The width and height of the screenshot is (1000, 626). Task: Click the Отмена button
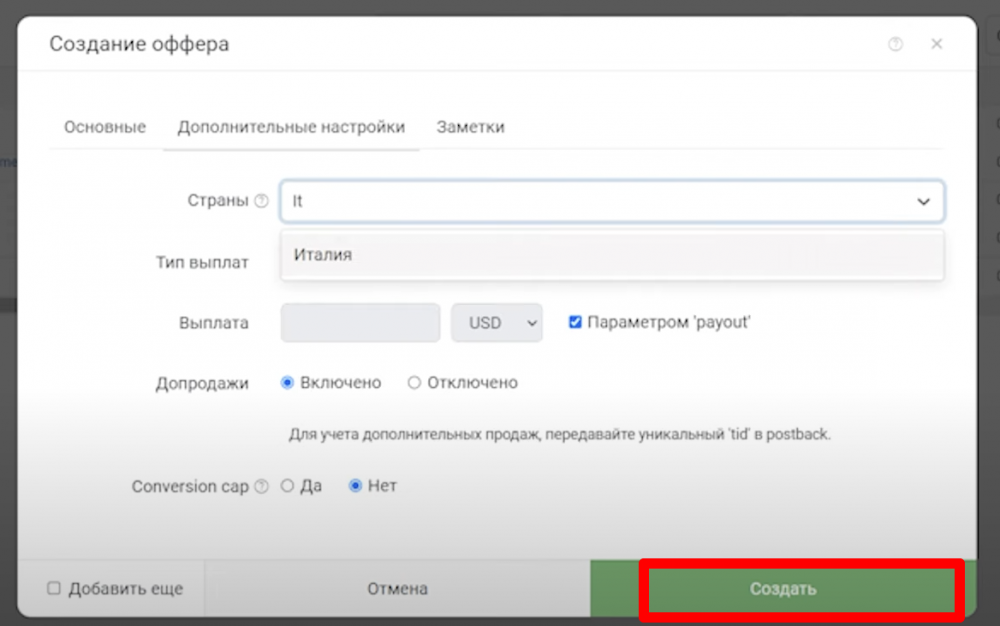click(397, 588)
